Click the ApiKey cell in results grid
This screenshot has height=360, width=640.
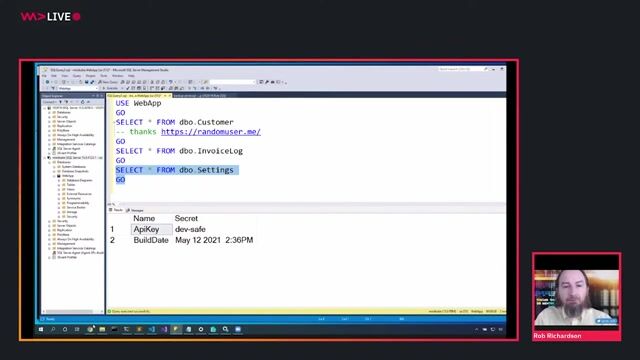click(151, 229)
